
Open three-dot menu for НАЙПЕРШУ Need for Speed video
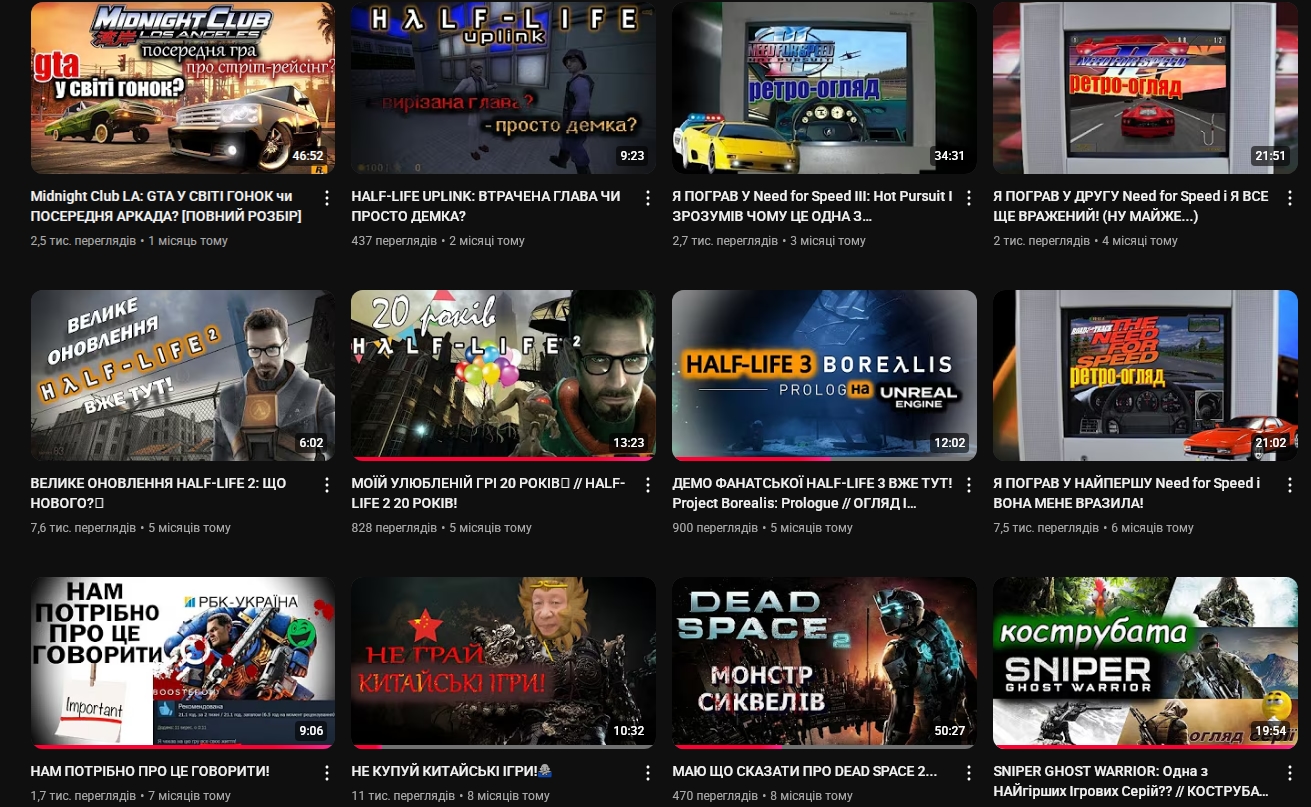[1289, 485]
